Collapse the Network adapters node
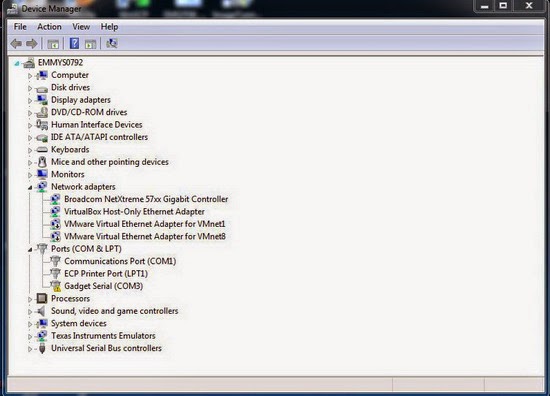Image resolution: width=550 pixels, height=396 pixels. (x=30, y=188)
